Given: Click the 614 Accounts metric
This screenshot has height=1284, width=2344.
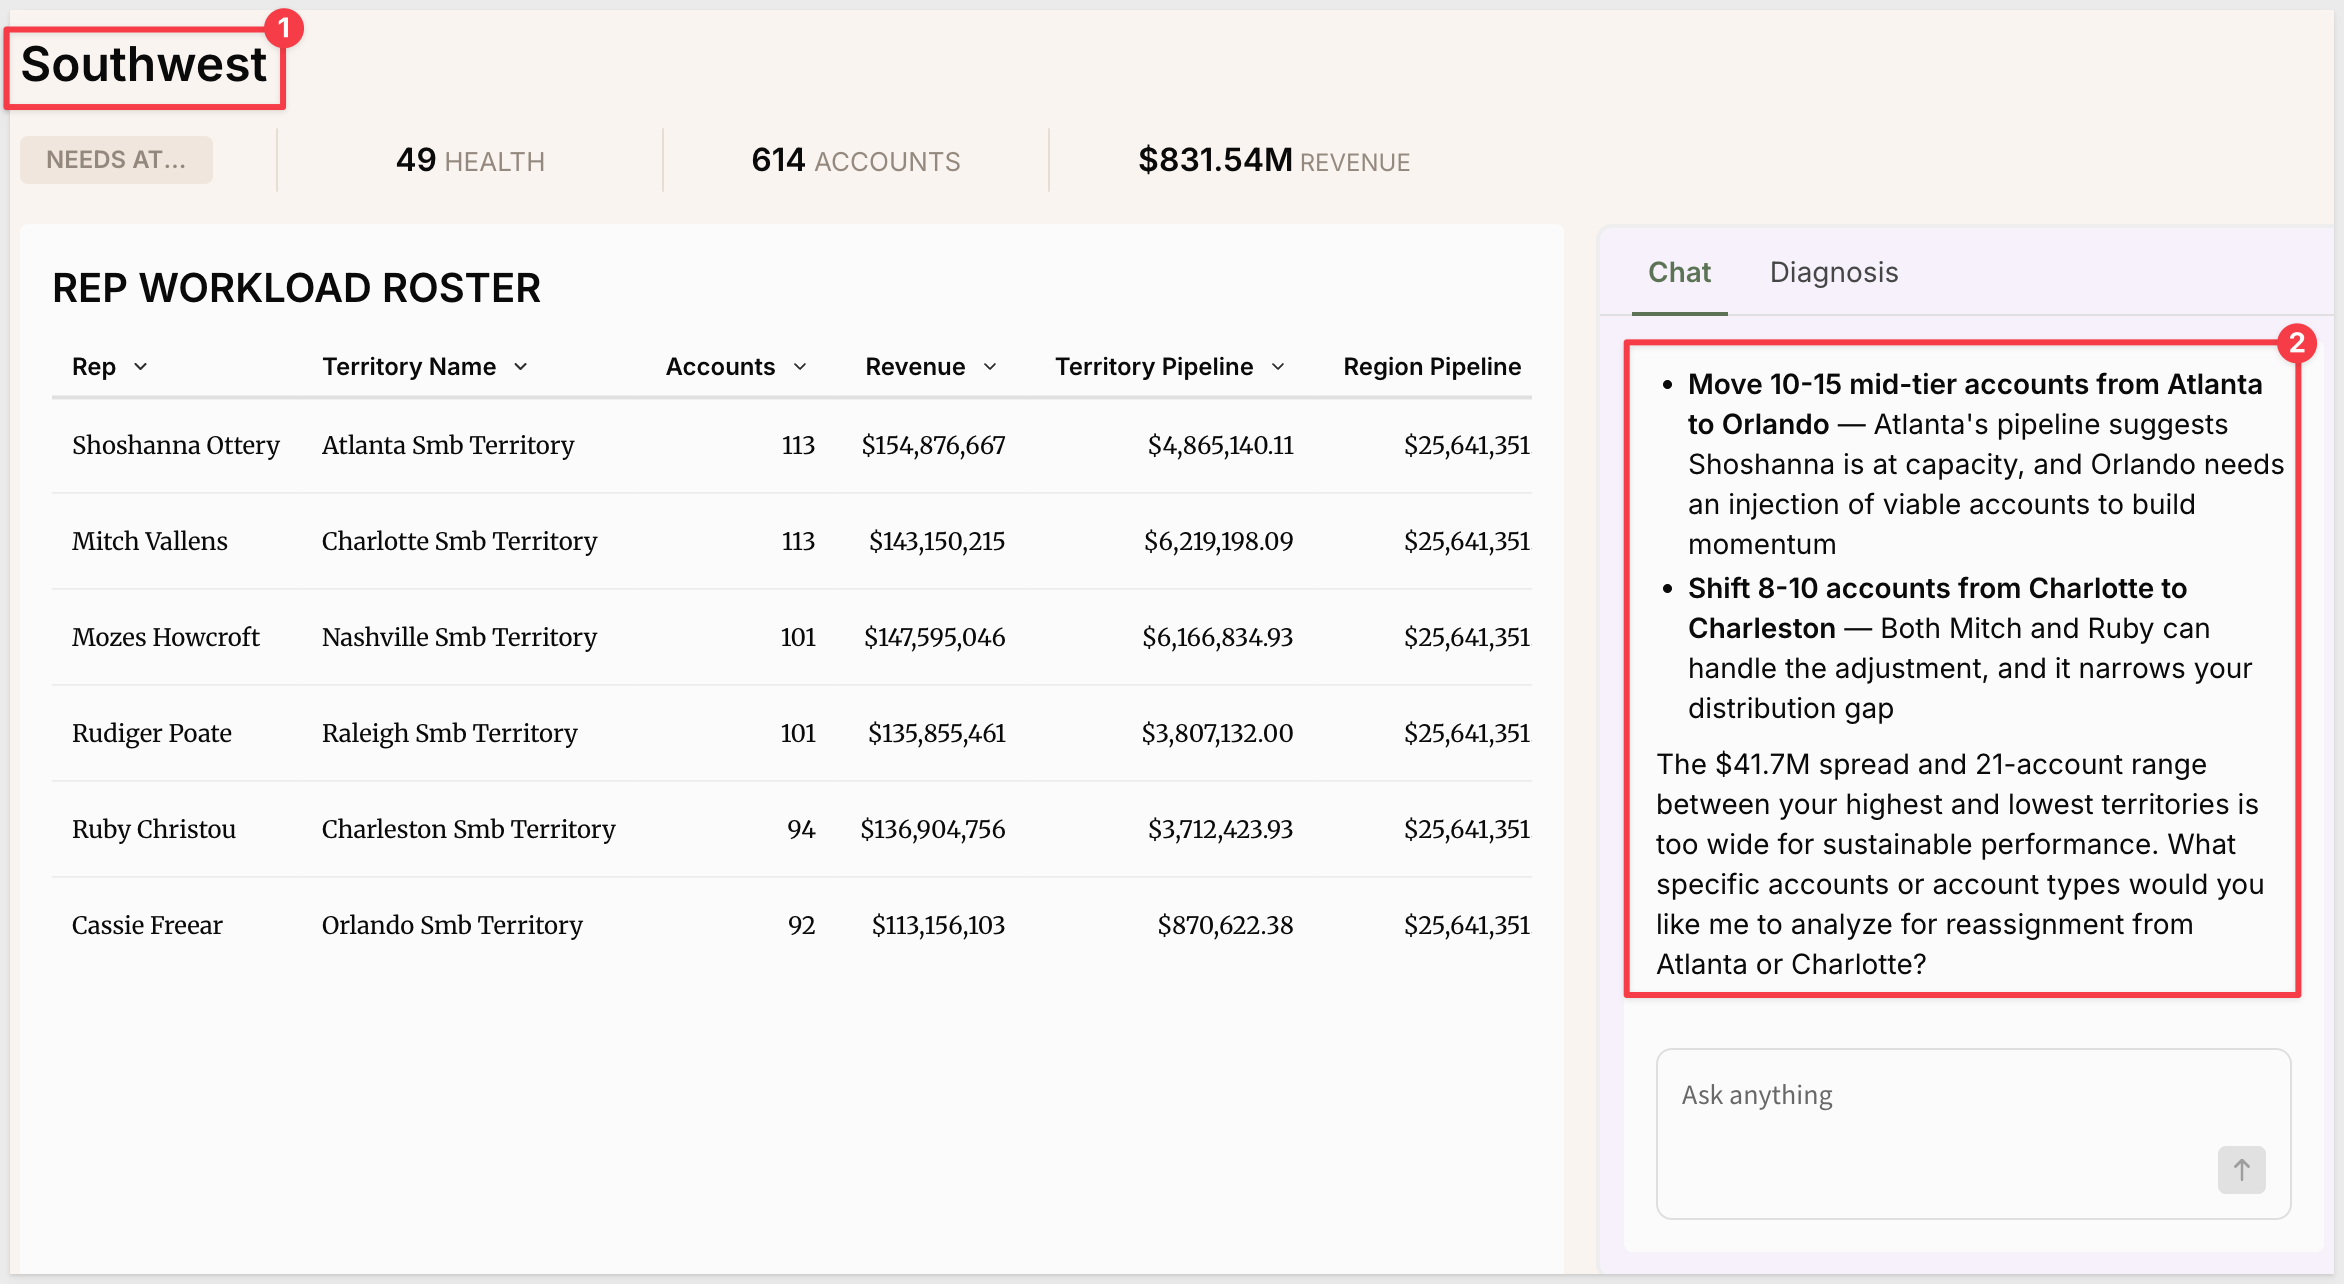Looking at the screenshot, I should 855,160.
